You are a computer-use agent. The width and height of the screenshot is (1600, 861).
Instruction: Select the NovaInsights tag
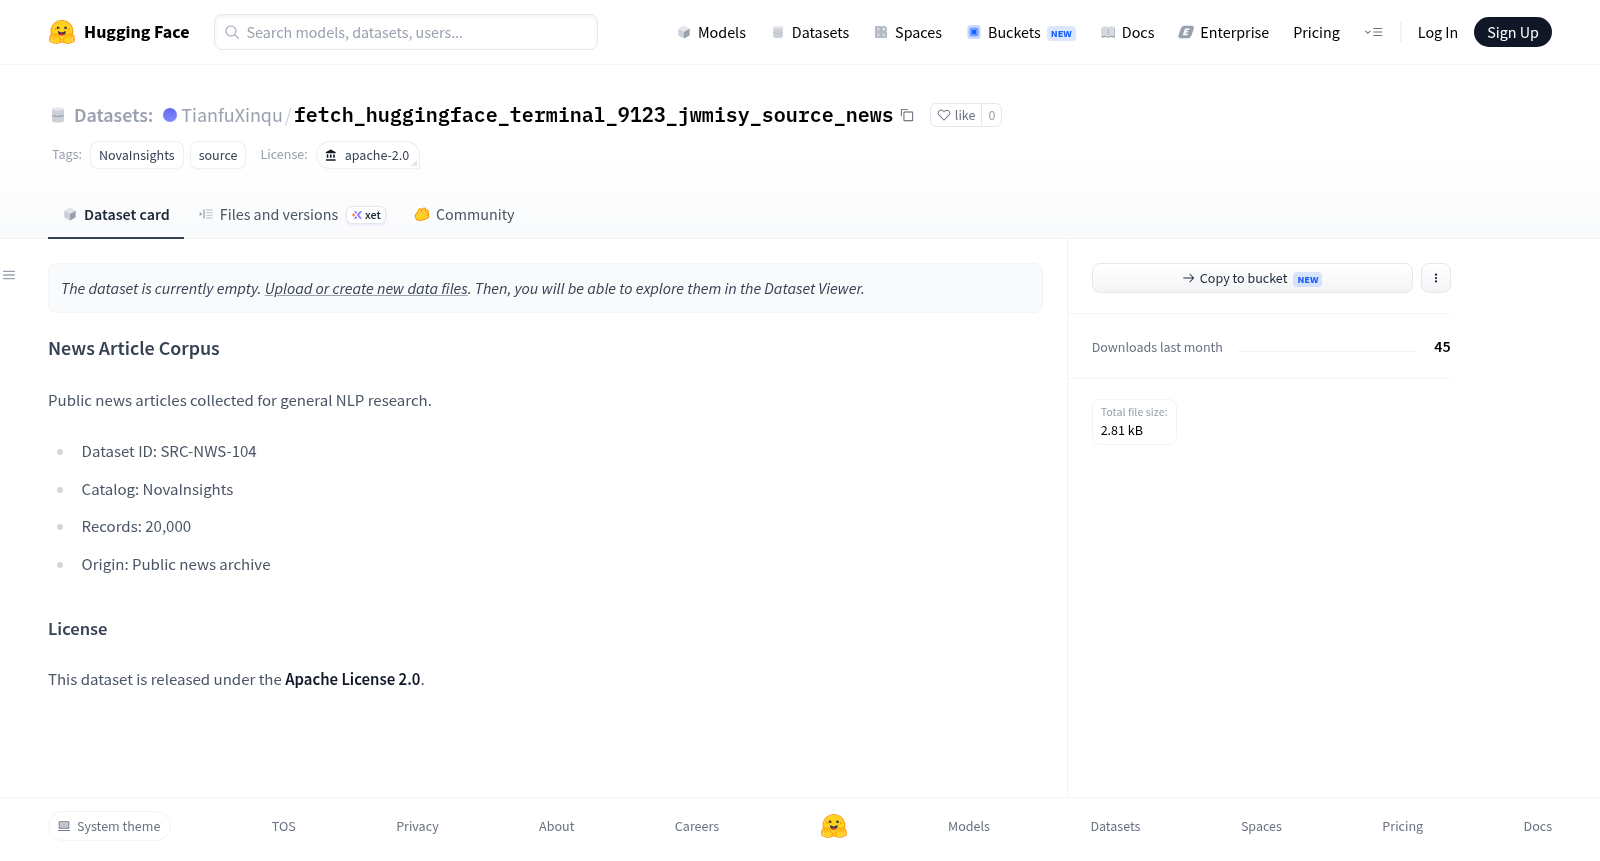tap(137, 155)
